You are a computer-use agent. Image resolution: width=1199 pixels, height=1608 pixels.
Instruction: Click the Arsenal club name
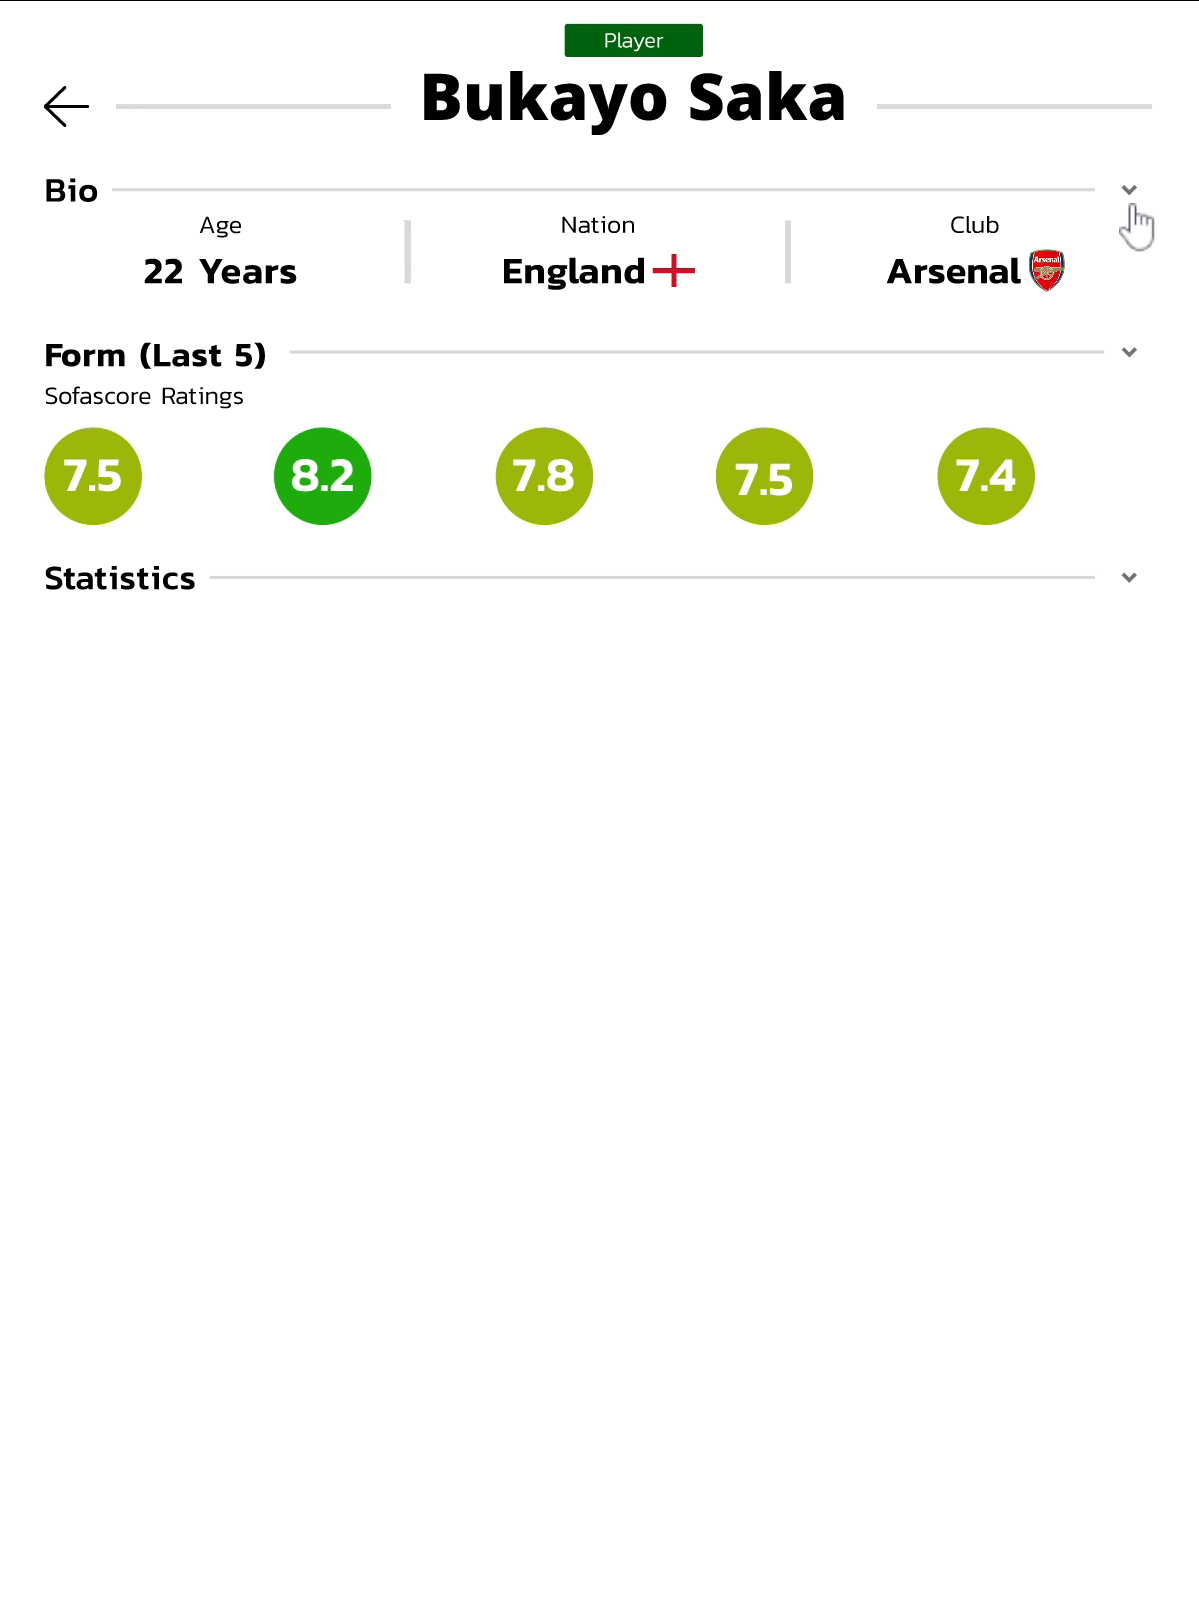953,272
